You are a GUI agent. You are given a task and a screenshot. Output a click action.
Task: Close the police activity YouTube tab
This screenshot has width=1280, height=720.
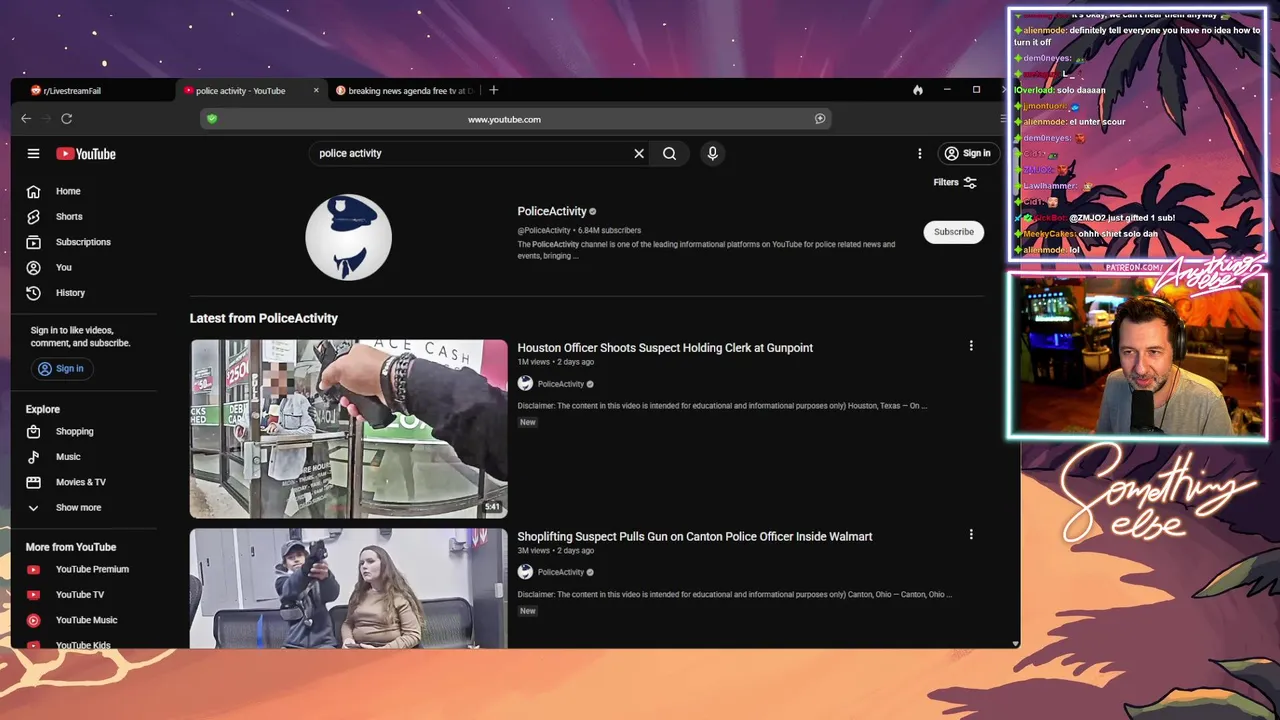[x=316, y=91]
